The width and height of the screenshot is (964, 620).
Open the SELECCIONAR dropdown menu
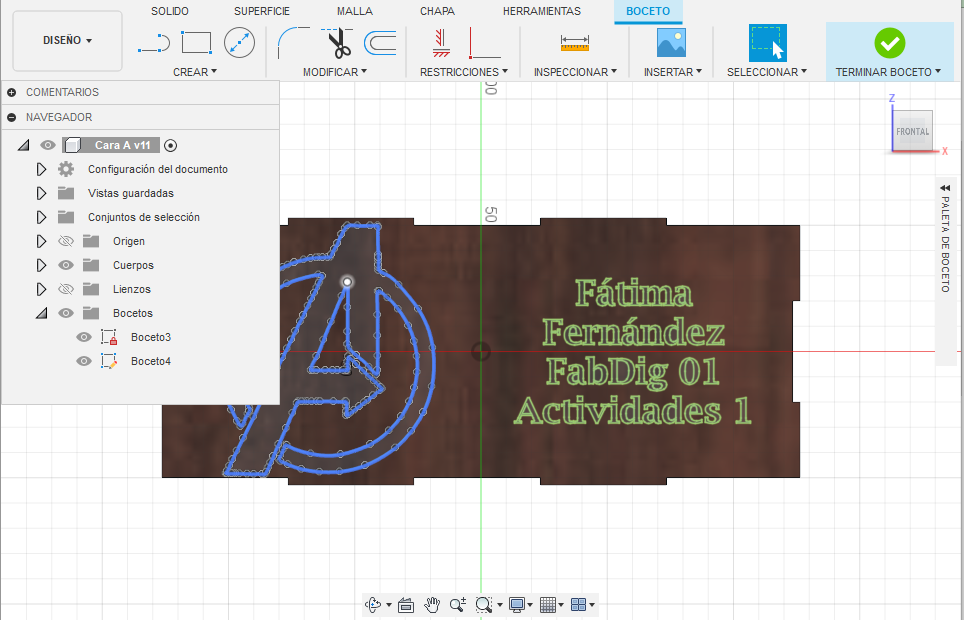[x=767, y=72]
